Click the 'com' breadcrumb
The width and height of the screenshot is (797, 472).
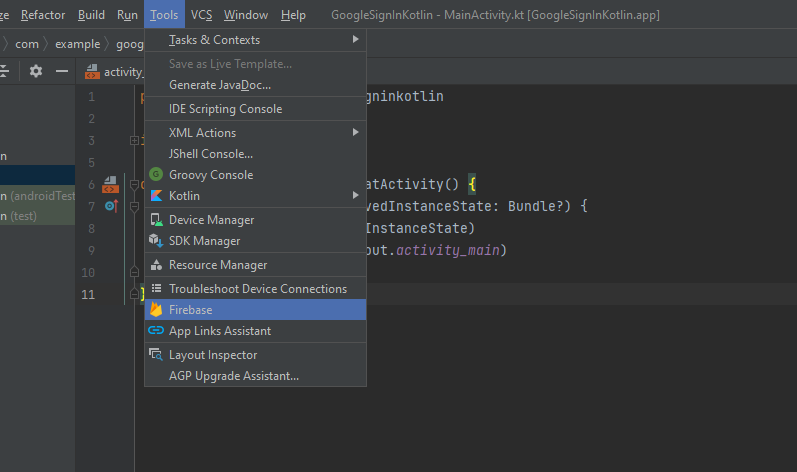[27, 44]
